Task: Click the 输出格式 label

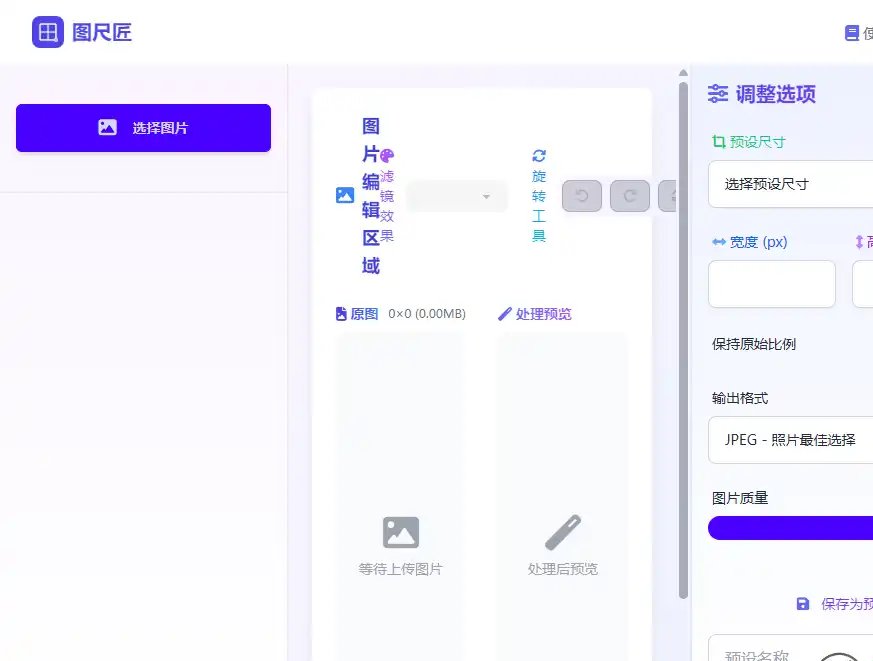Action: point(740,398)
